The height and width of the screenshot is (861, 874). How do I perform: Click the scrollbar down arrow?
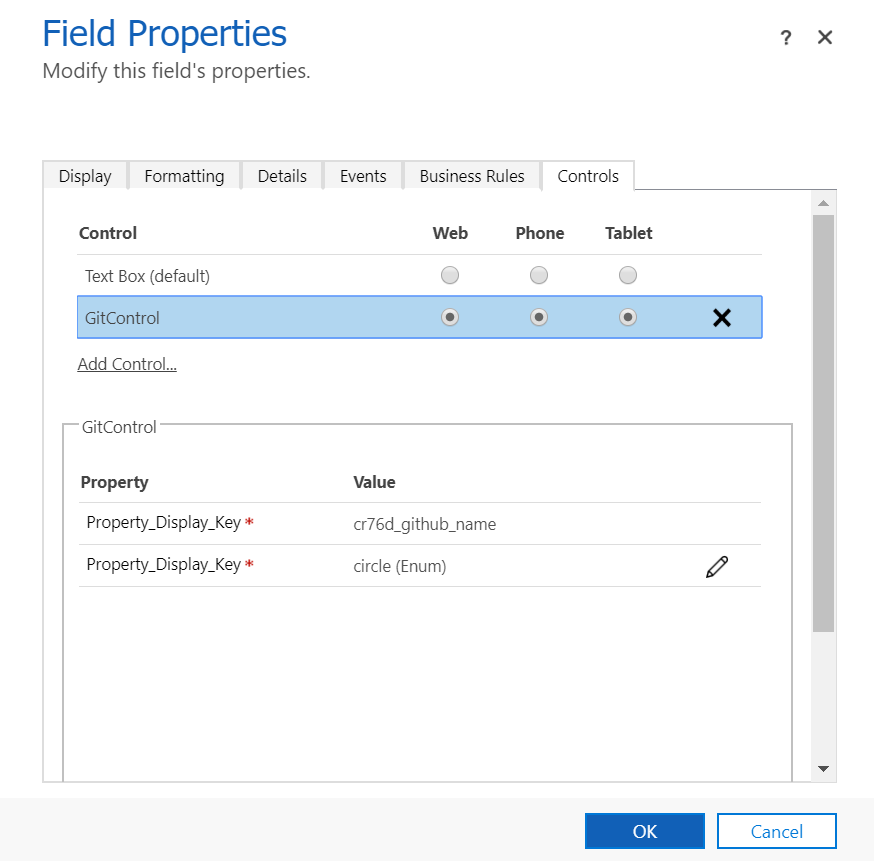[x=823, y=769]
